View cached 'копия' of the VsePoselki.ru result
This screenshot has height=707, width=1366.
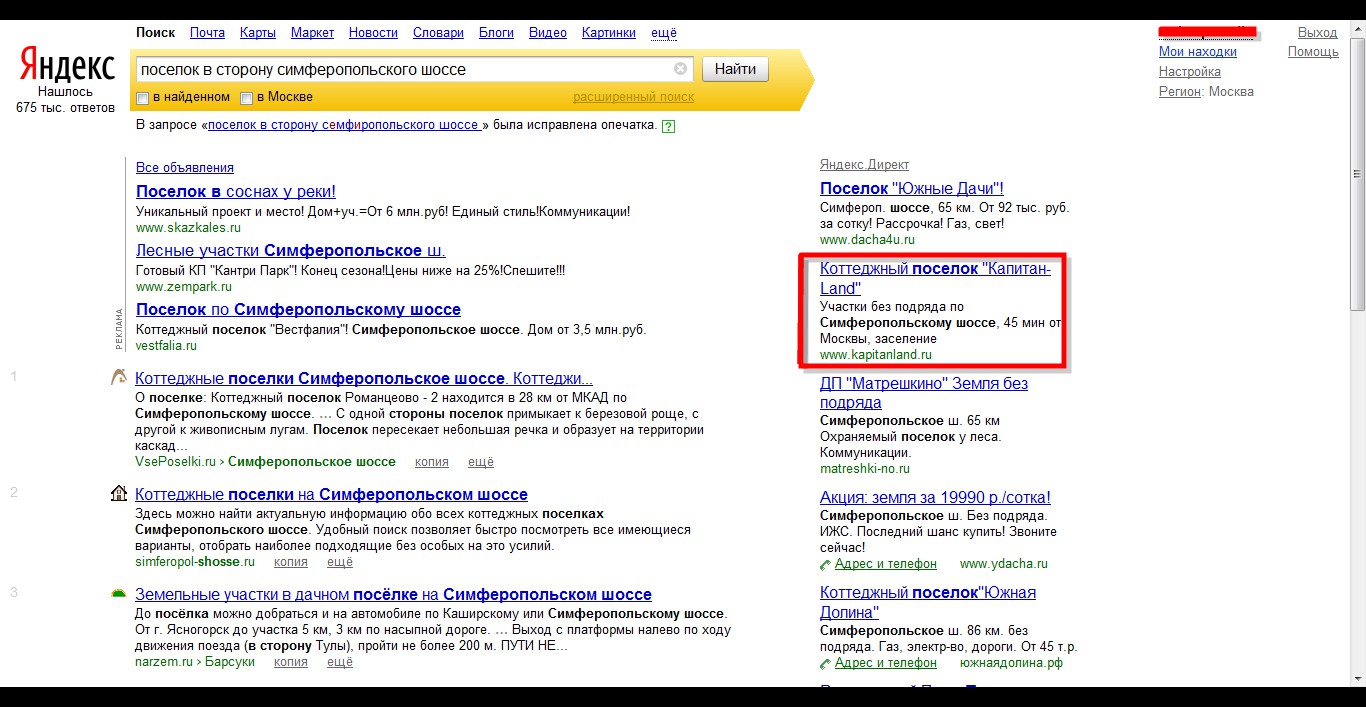point(432,462)
